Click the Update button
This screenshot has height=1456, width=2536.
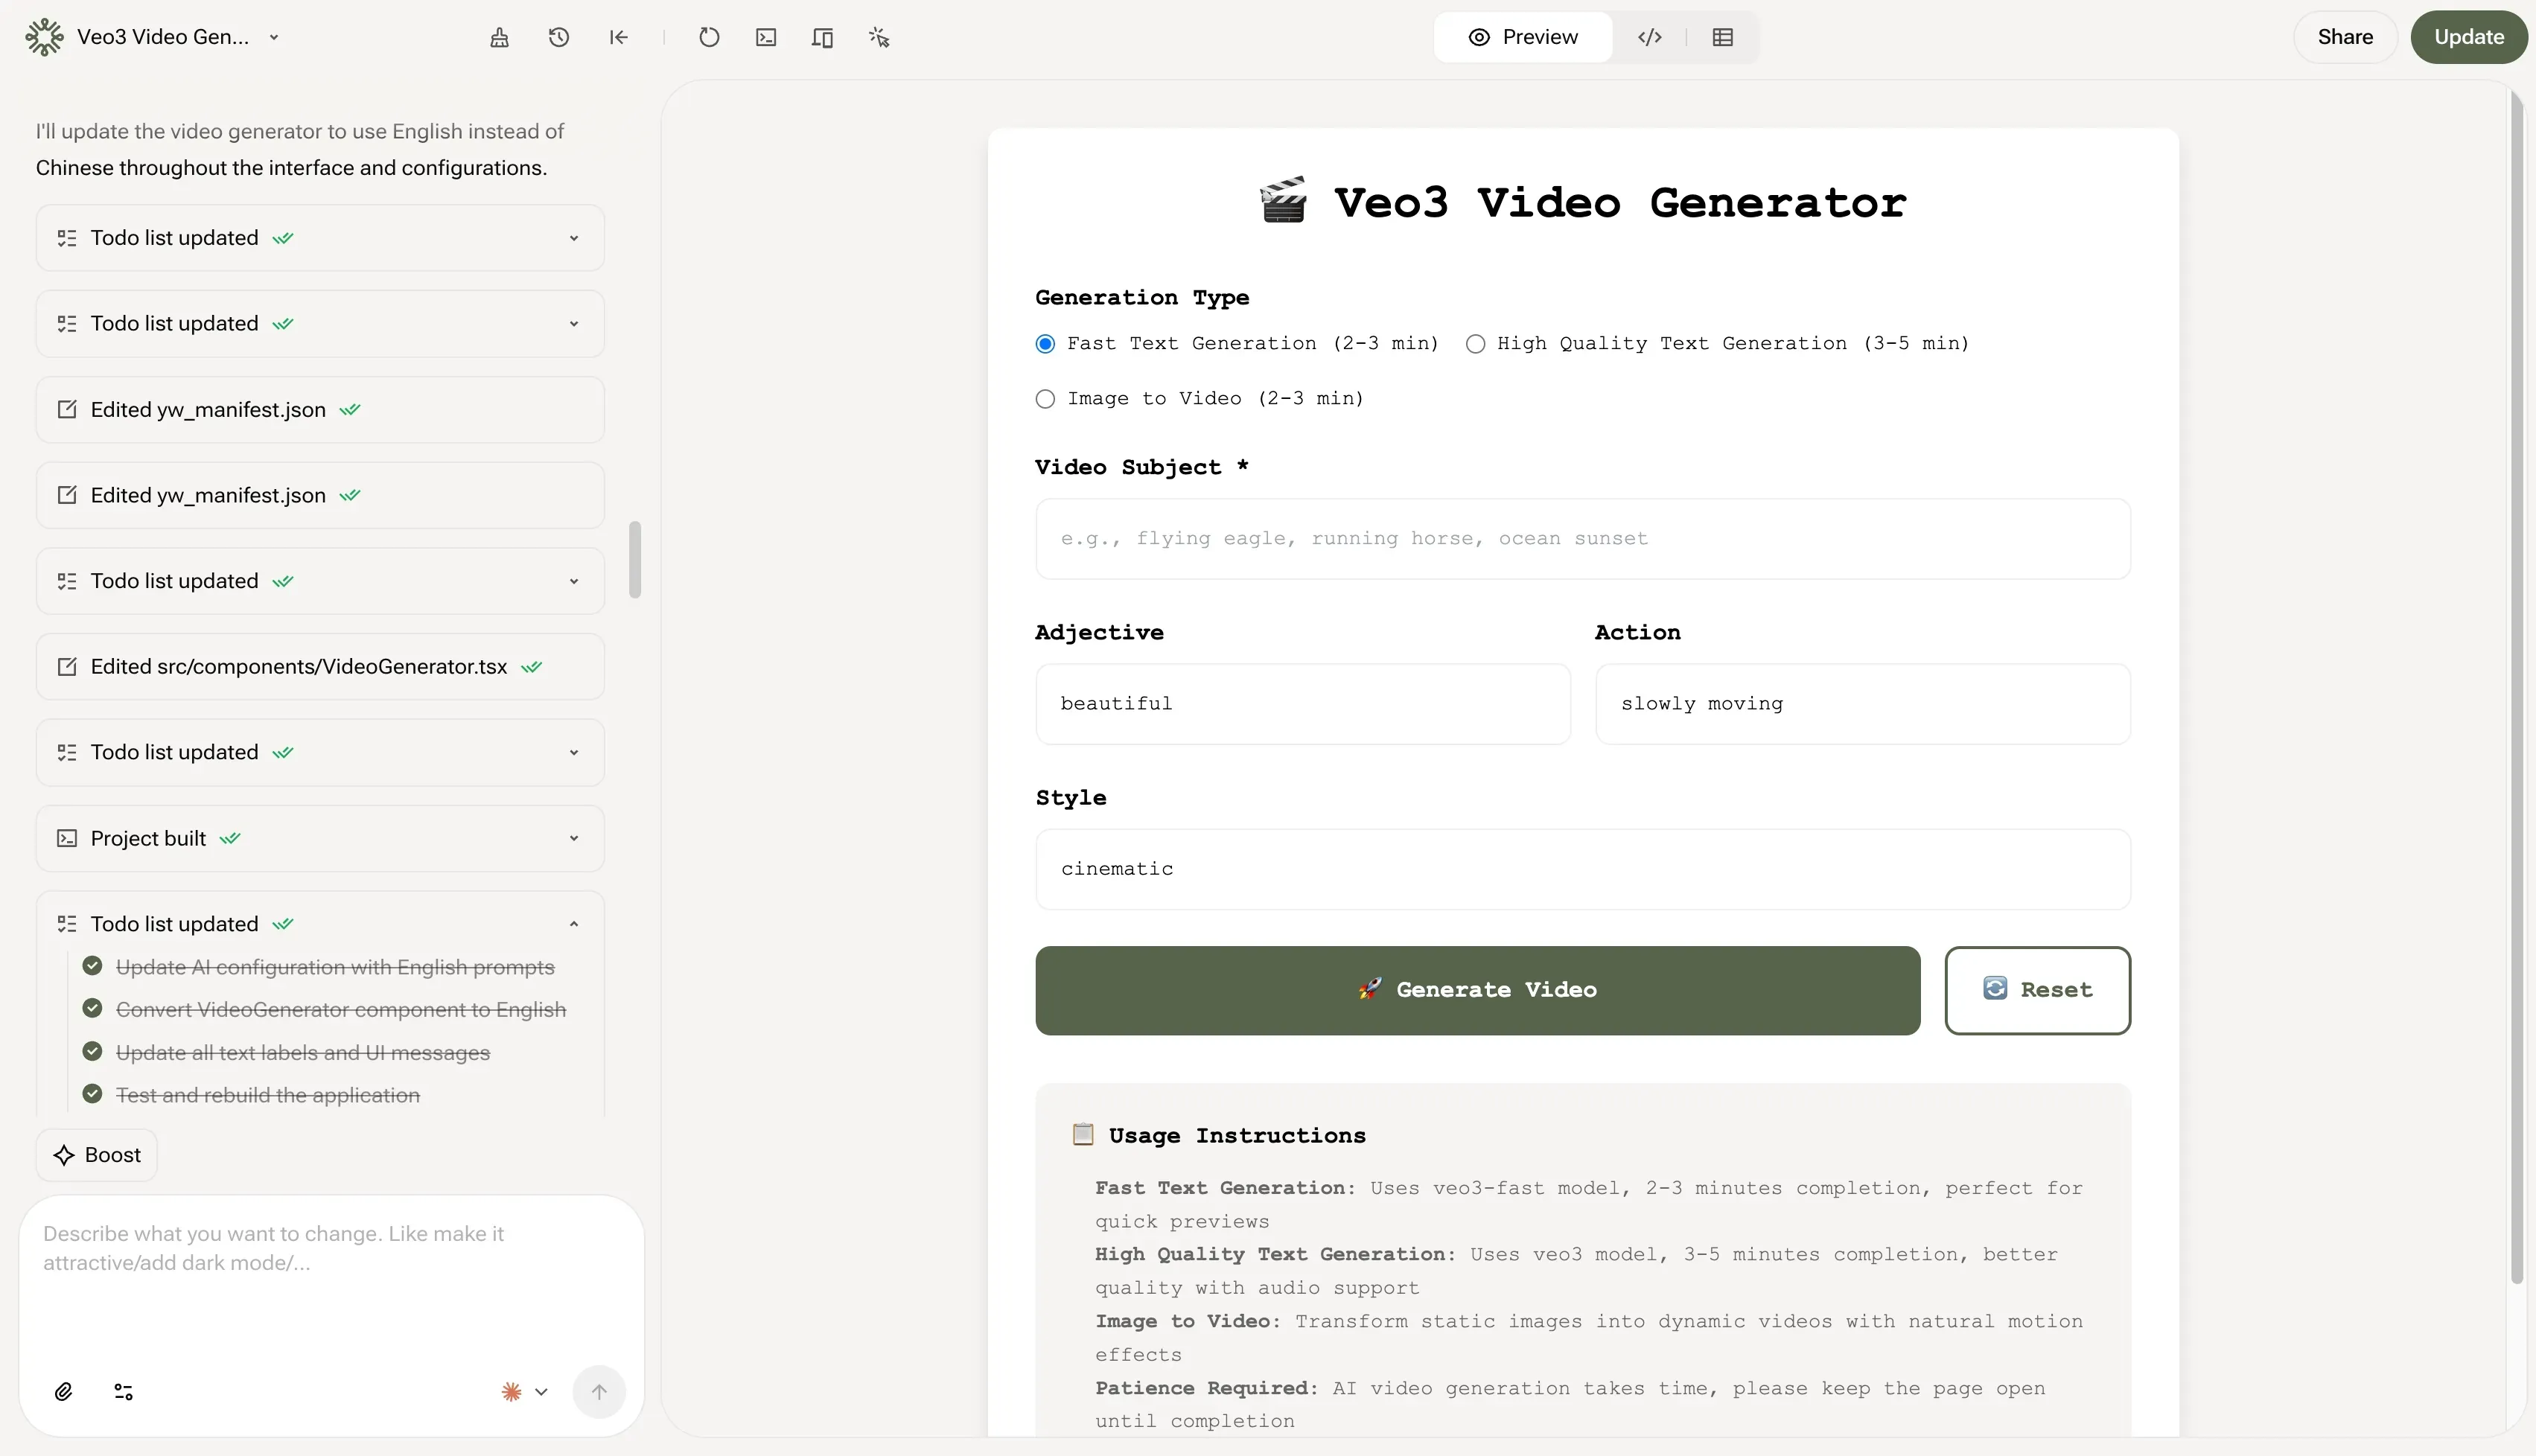(2469, 37)
